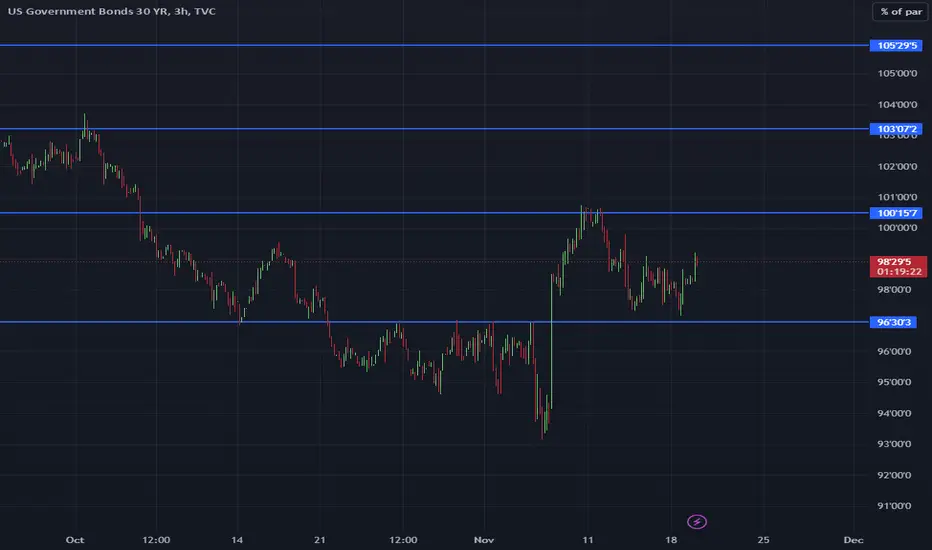Screen dimensions: 932x550
Task: Click the 96'00'0 price axis label
Action: coord(894,351)
